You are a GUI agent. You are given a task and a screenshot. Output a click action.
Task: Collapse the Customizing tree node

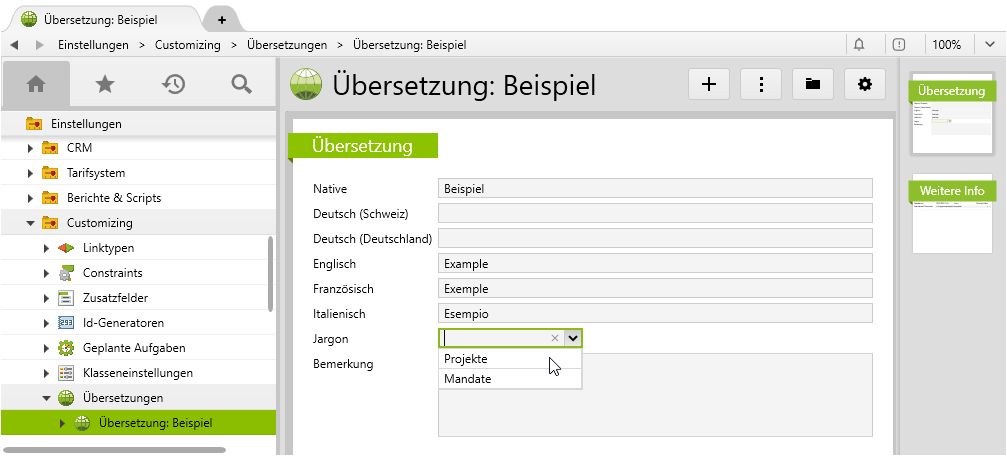[31, 223]
